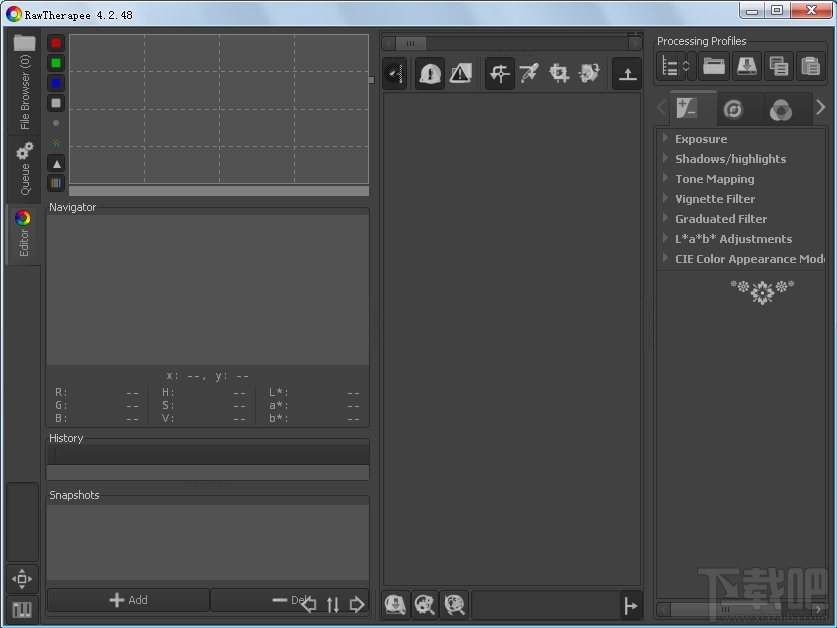Open the processing profile dropdown list

(x=670, y=67)
